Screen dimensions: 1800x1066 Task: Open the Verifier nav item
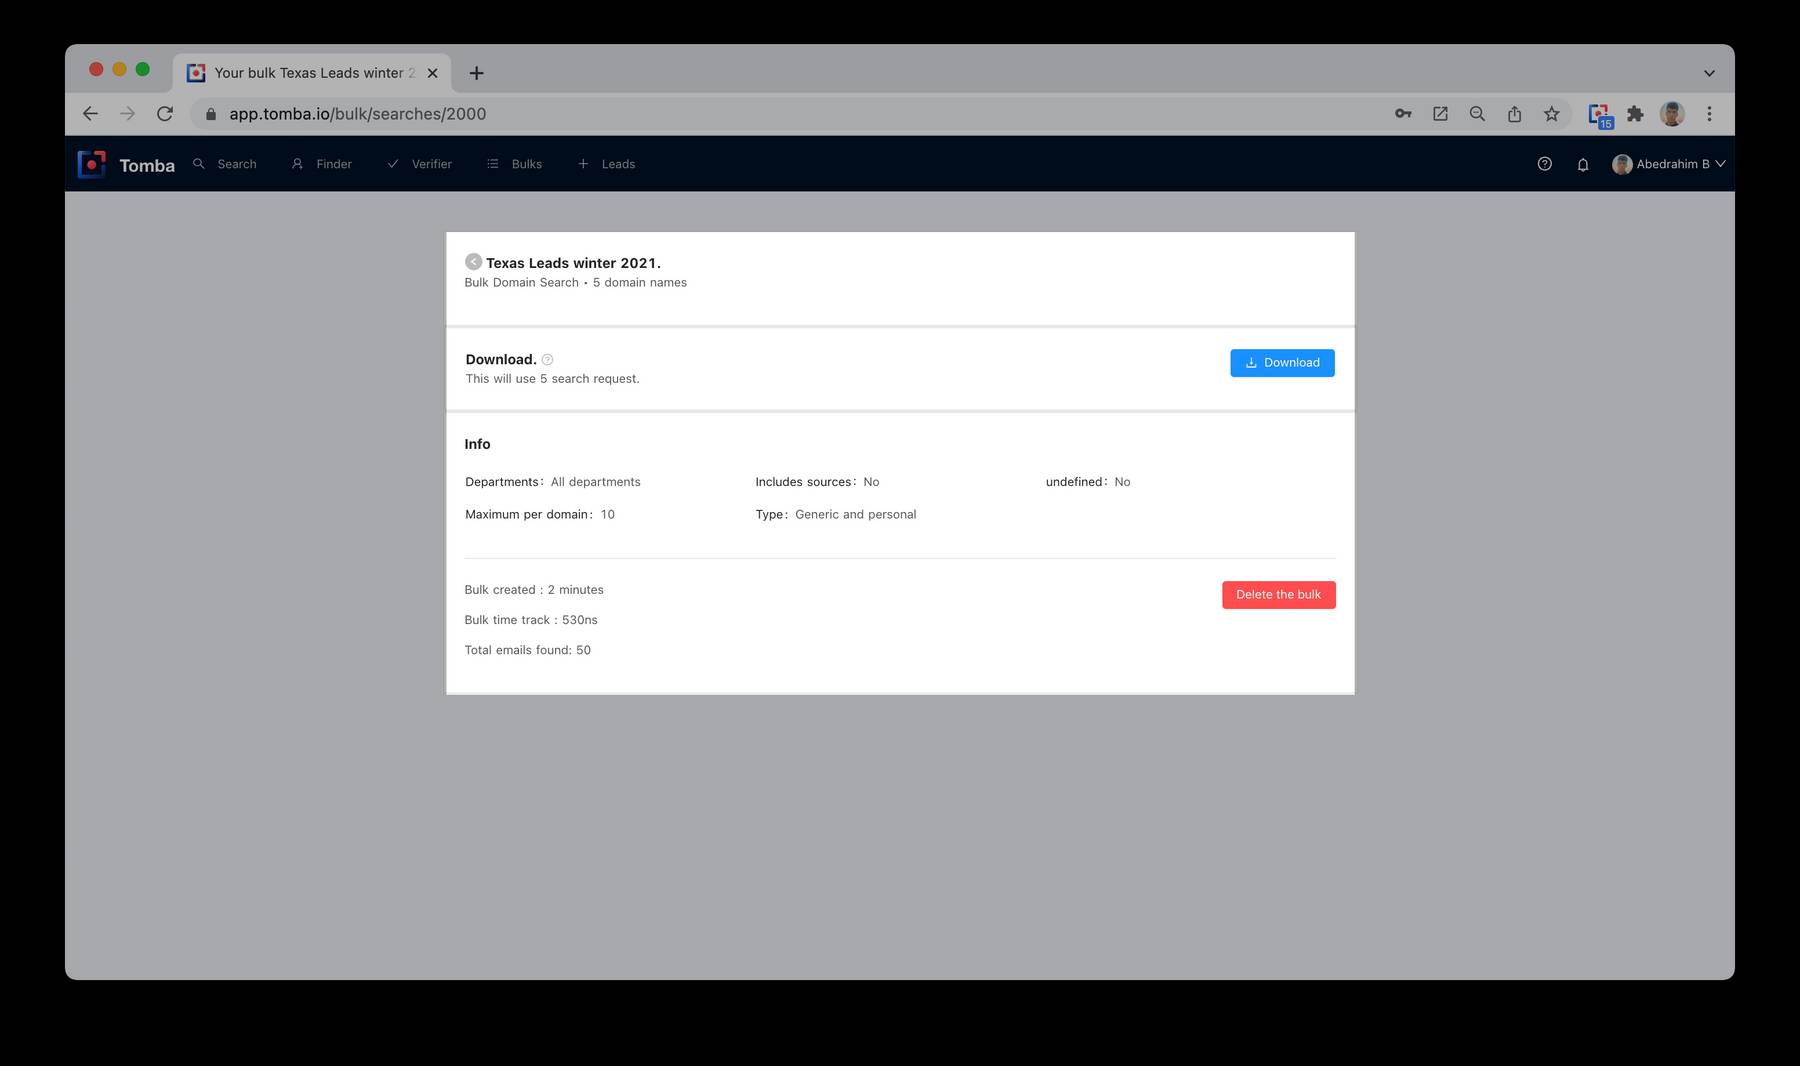click(420, 164)
